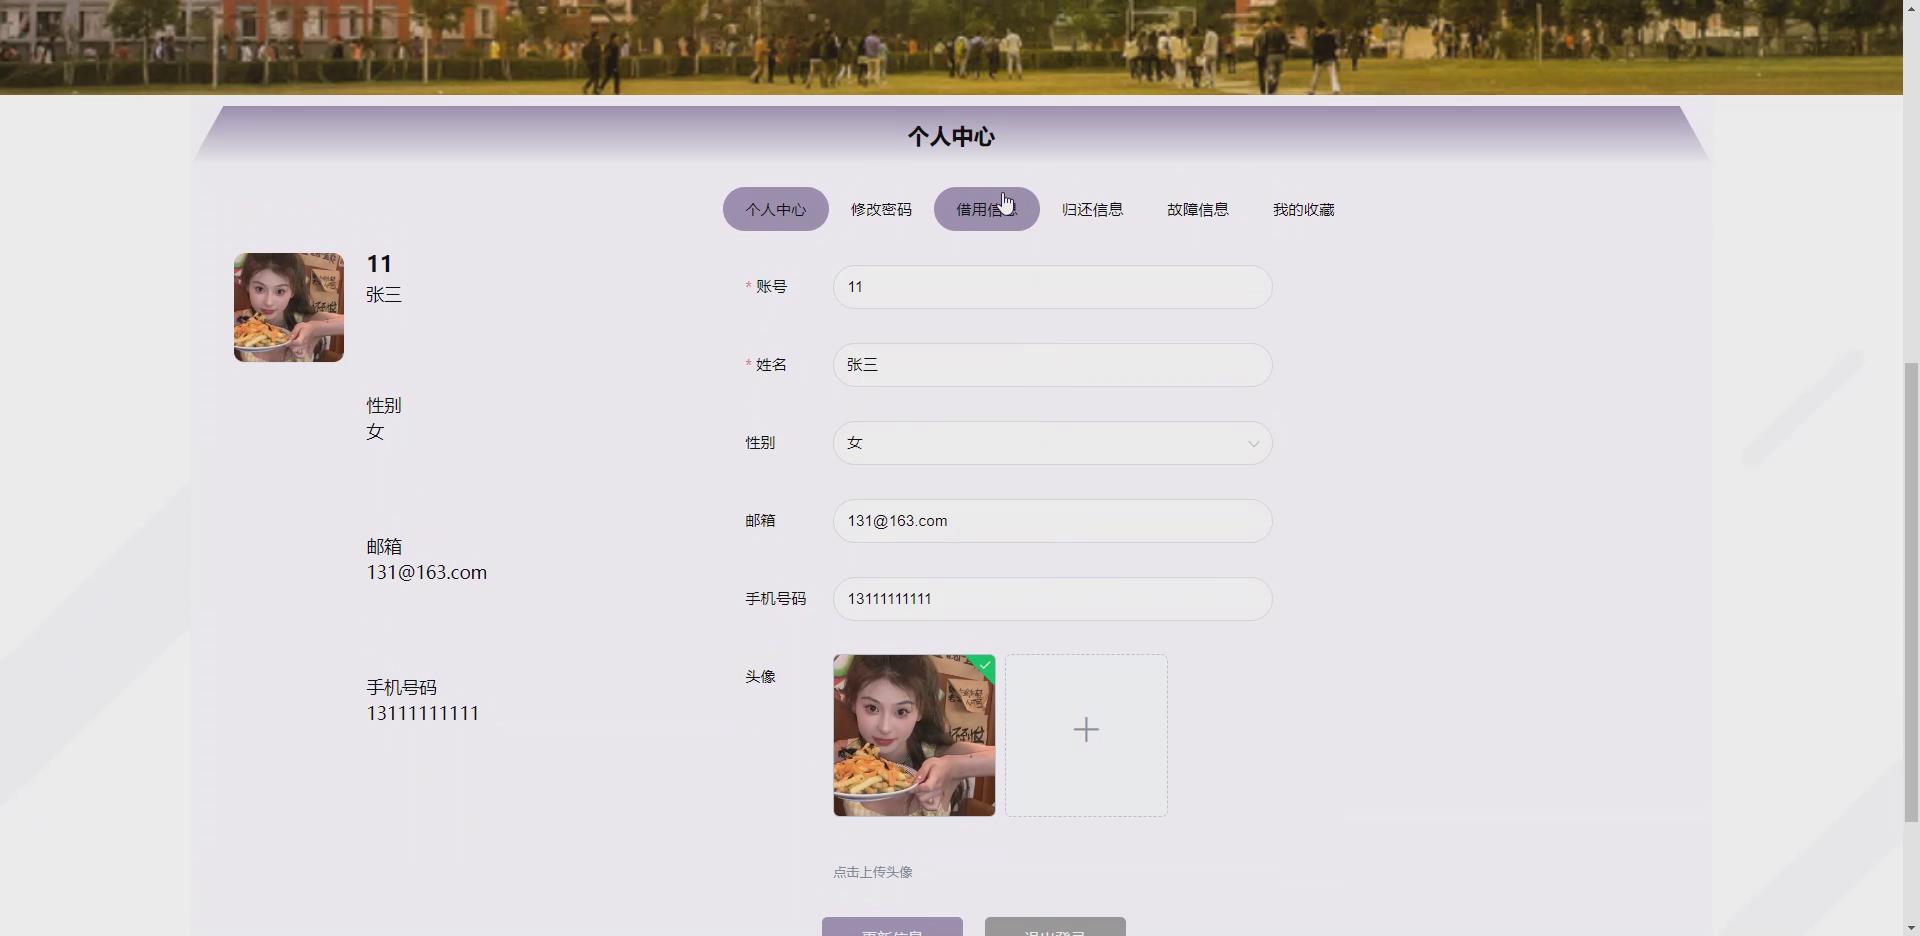This screenshot has height=936, width=1920.
Task: Click the green checkmark badge on the avatar
Action: (x=985, y=666)
